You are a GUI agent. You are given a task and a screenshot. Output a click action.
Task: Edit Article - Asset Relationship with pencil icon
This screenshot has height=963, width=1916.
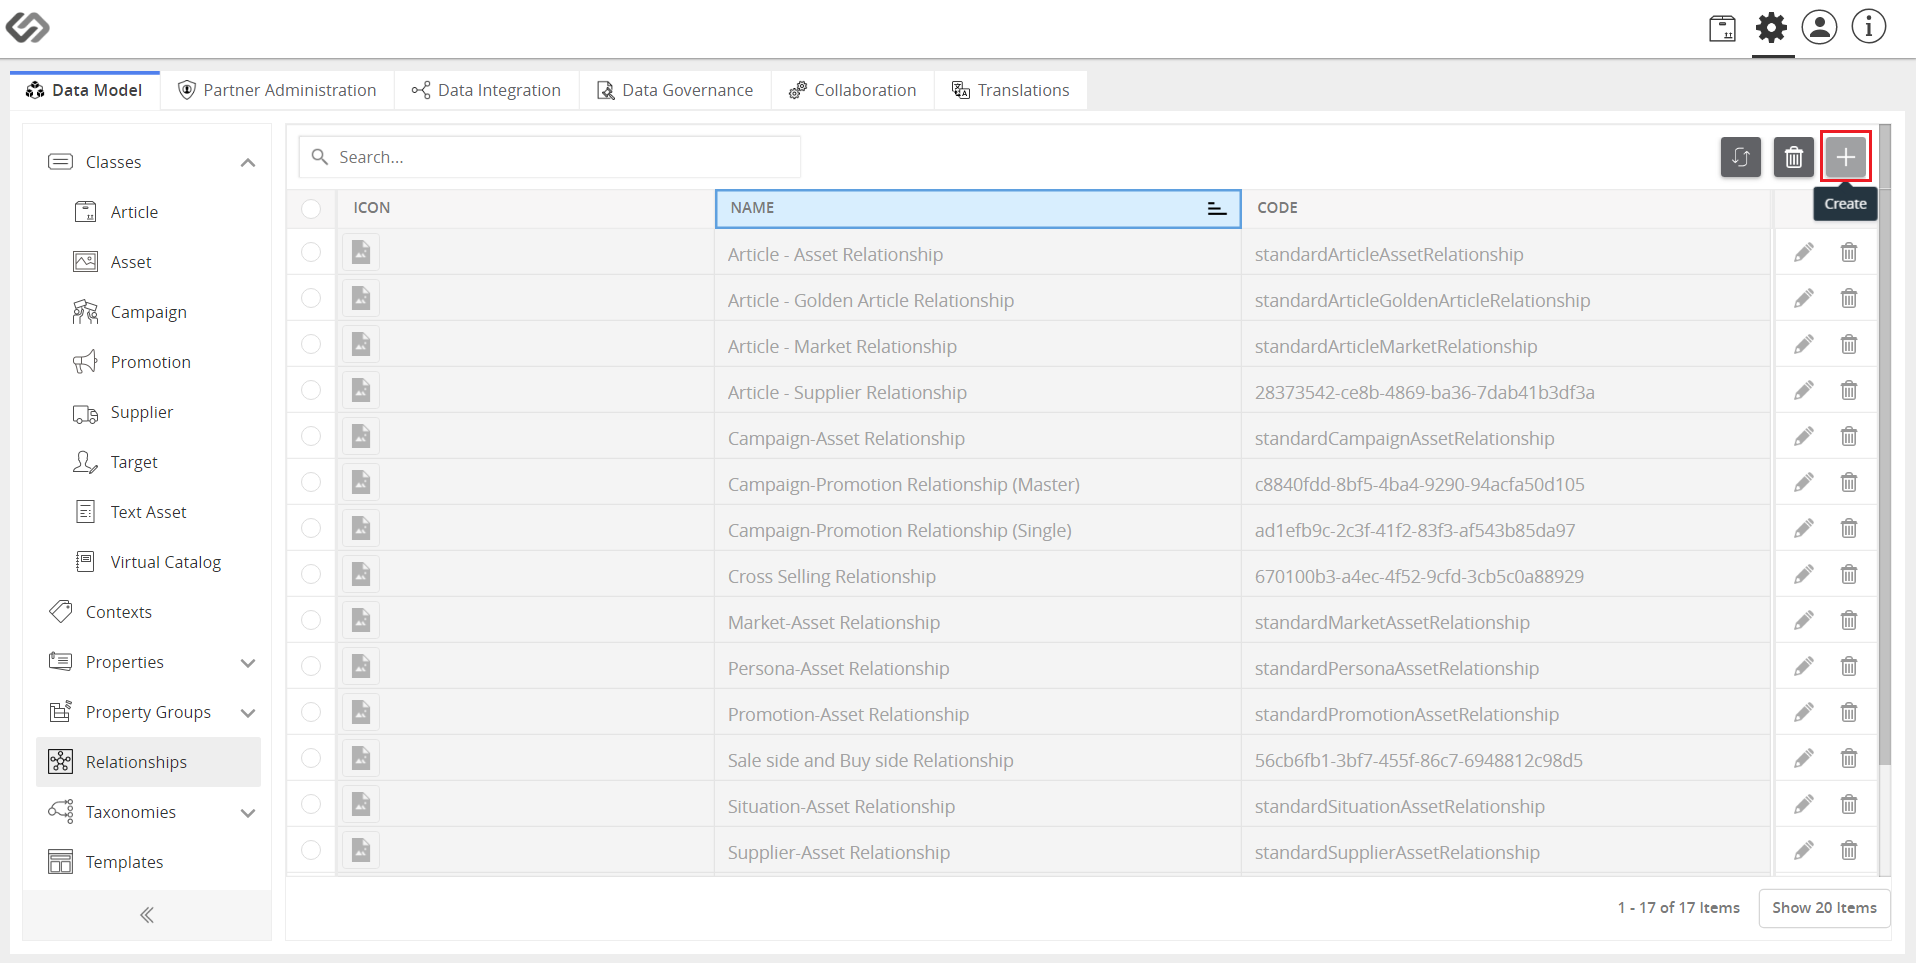(x=1803, y=253)
